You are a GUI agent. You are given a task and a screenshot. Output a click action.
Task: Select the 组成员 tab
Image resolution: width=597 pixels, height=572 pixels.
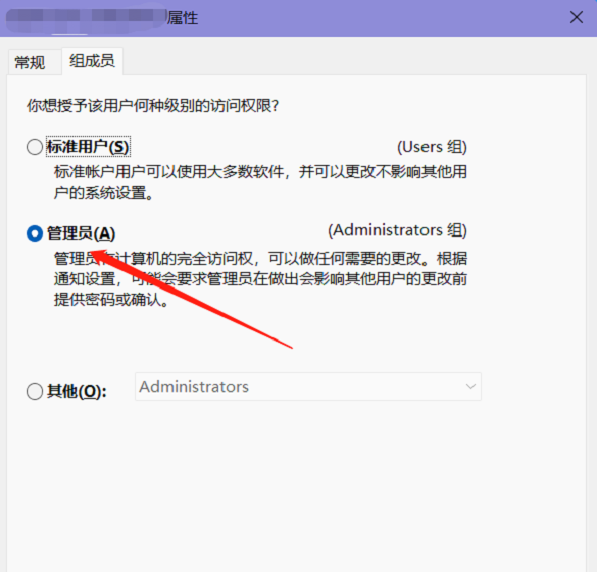[92, 61]
